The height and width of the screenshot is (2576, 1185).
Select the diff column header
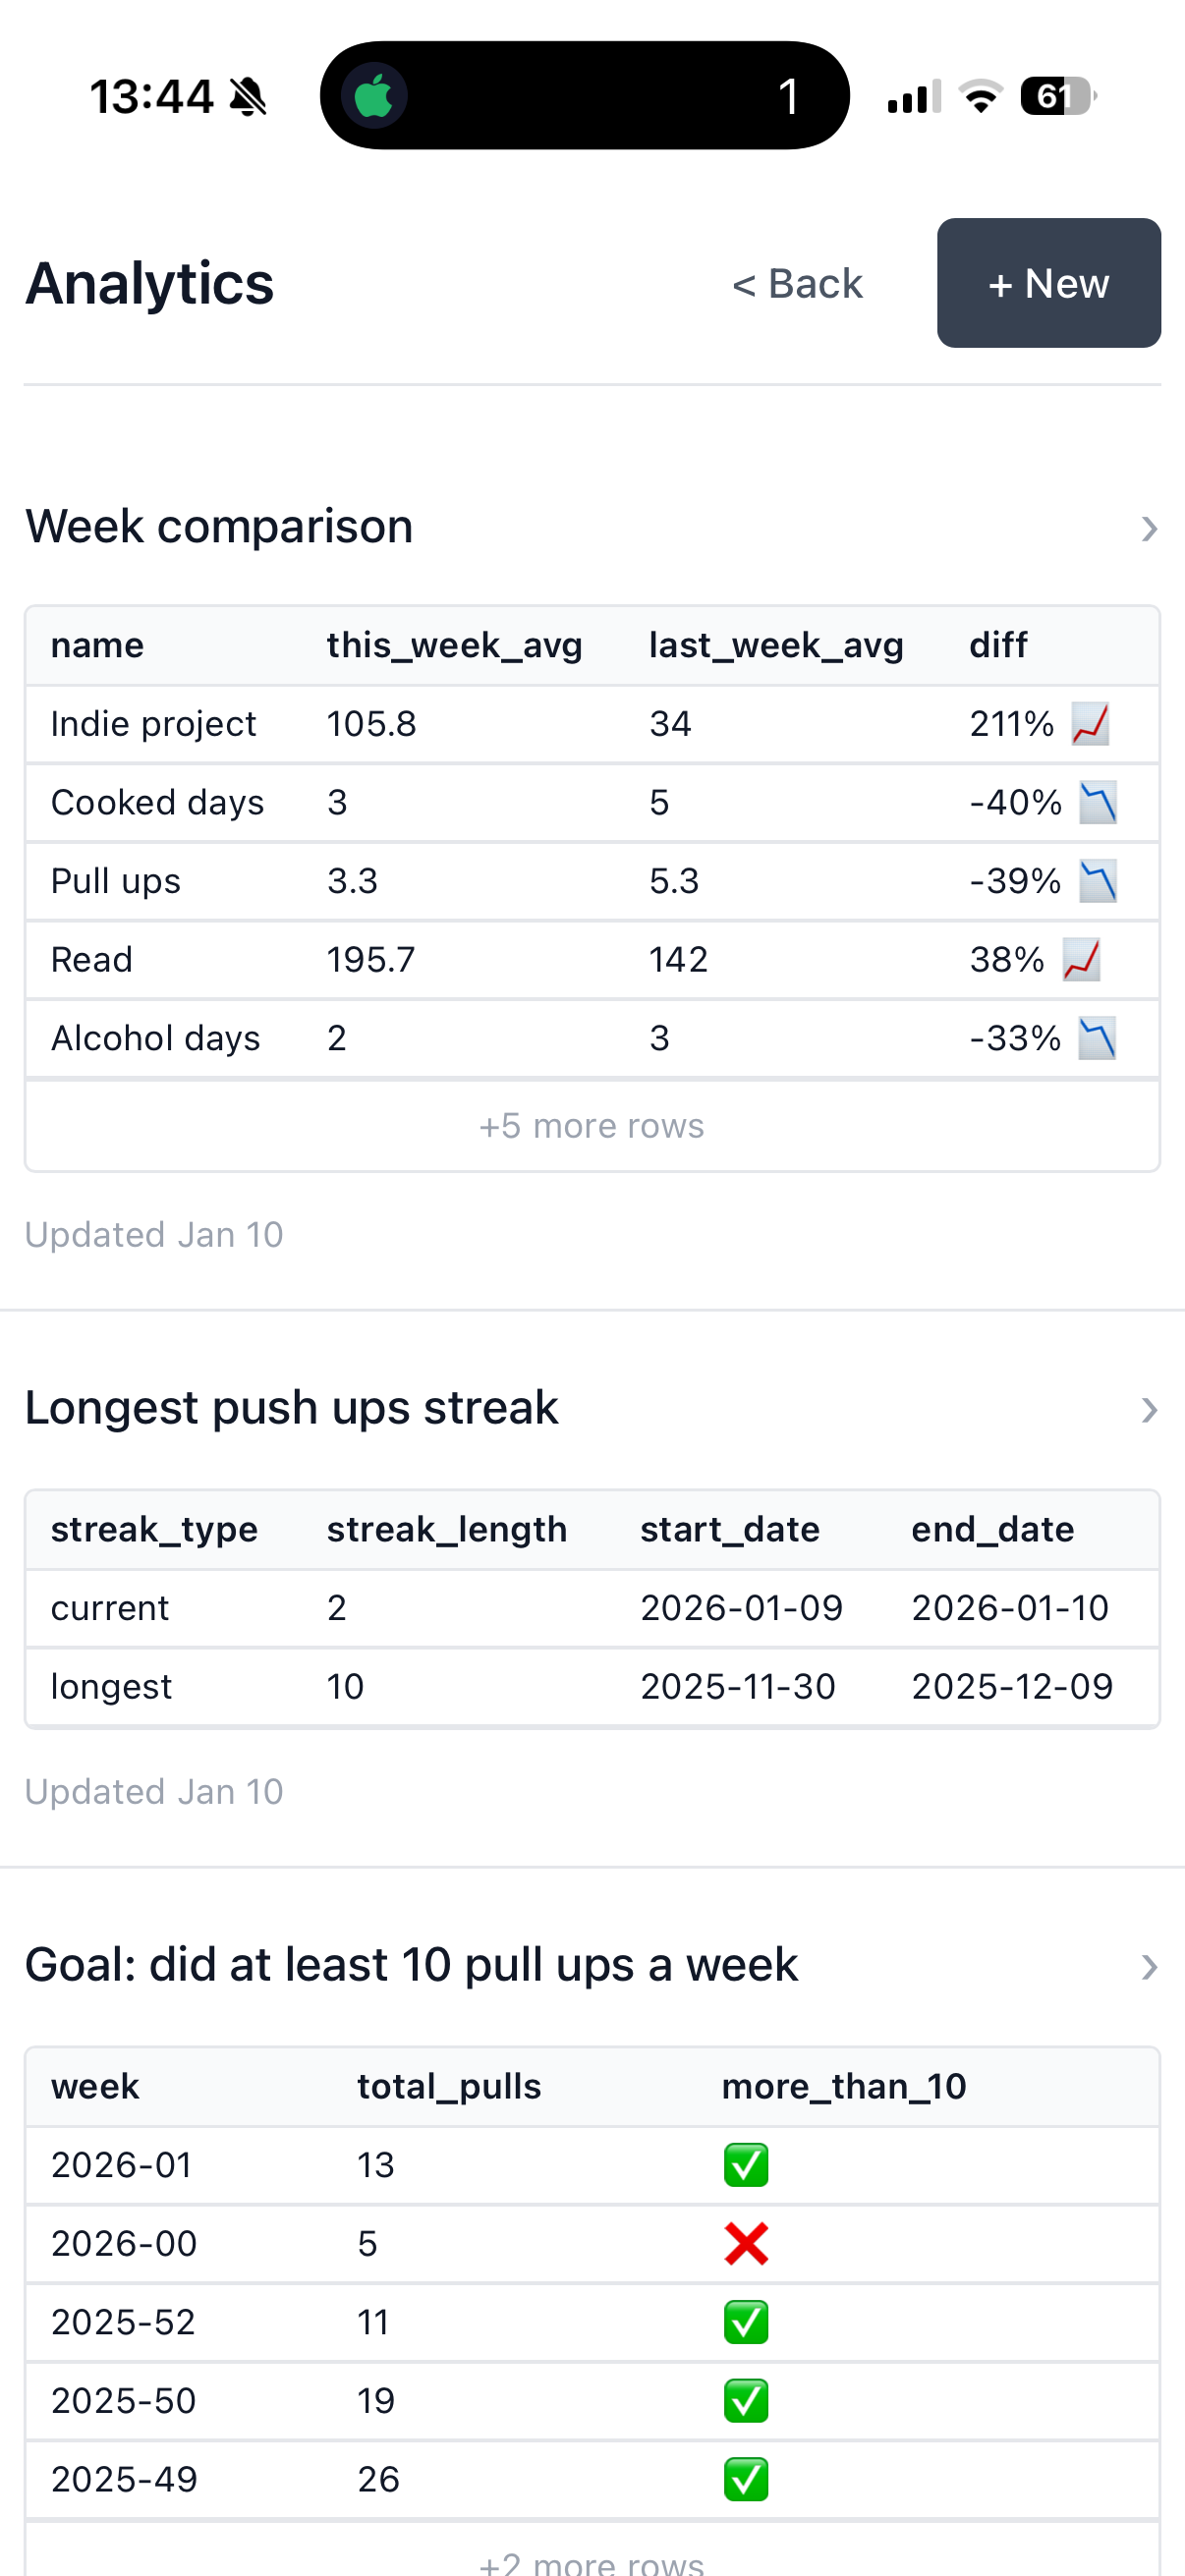pos(998,646)
